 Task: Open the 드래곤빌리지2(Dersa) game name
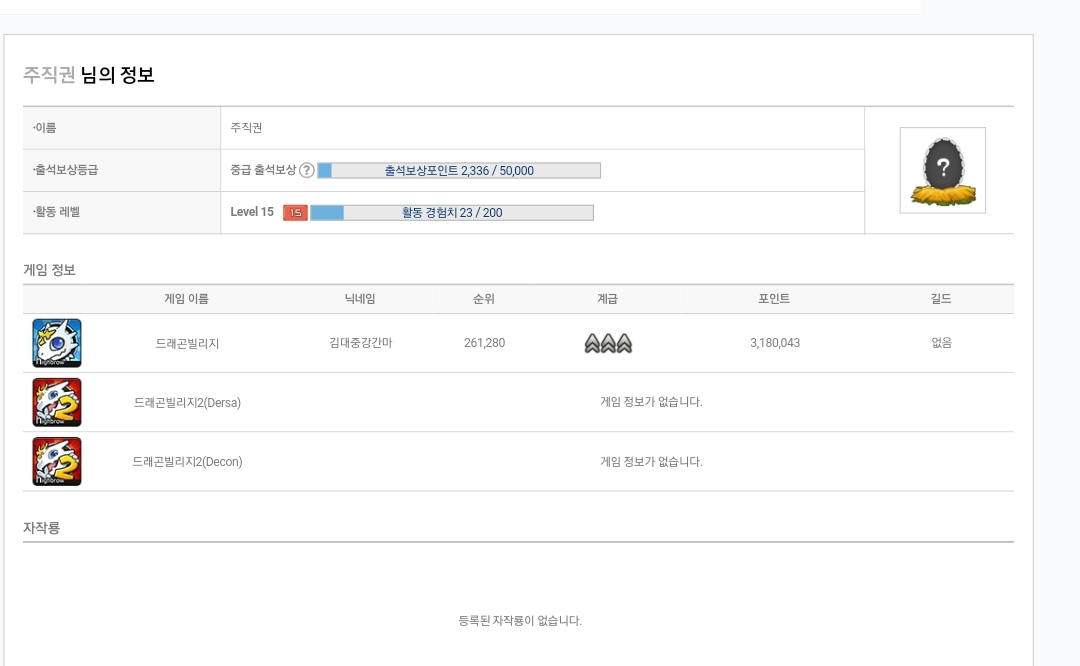coord(187,402)
